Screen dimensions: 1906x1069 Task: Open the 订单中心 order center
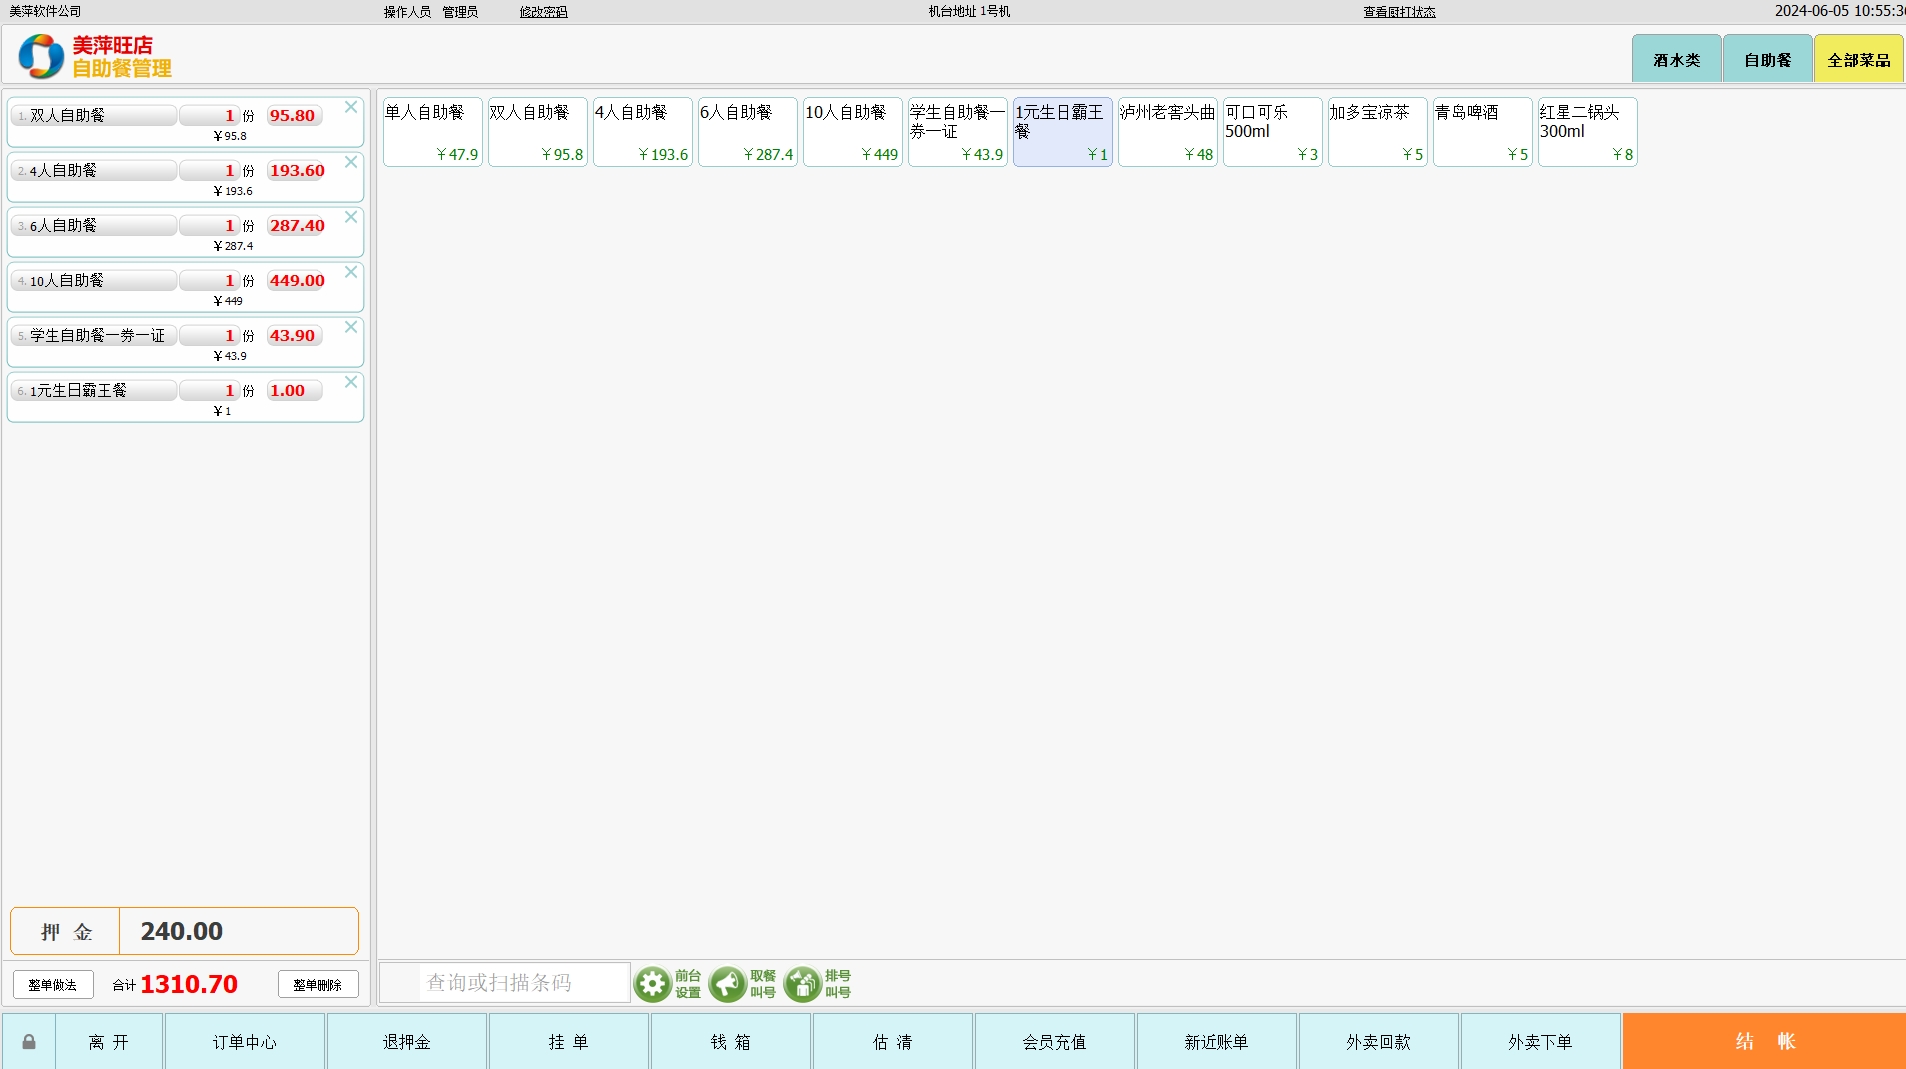(244, 1042)
